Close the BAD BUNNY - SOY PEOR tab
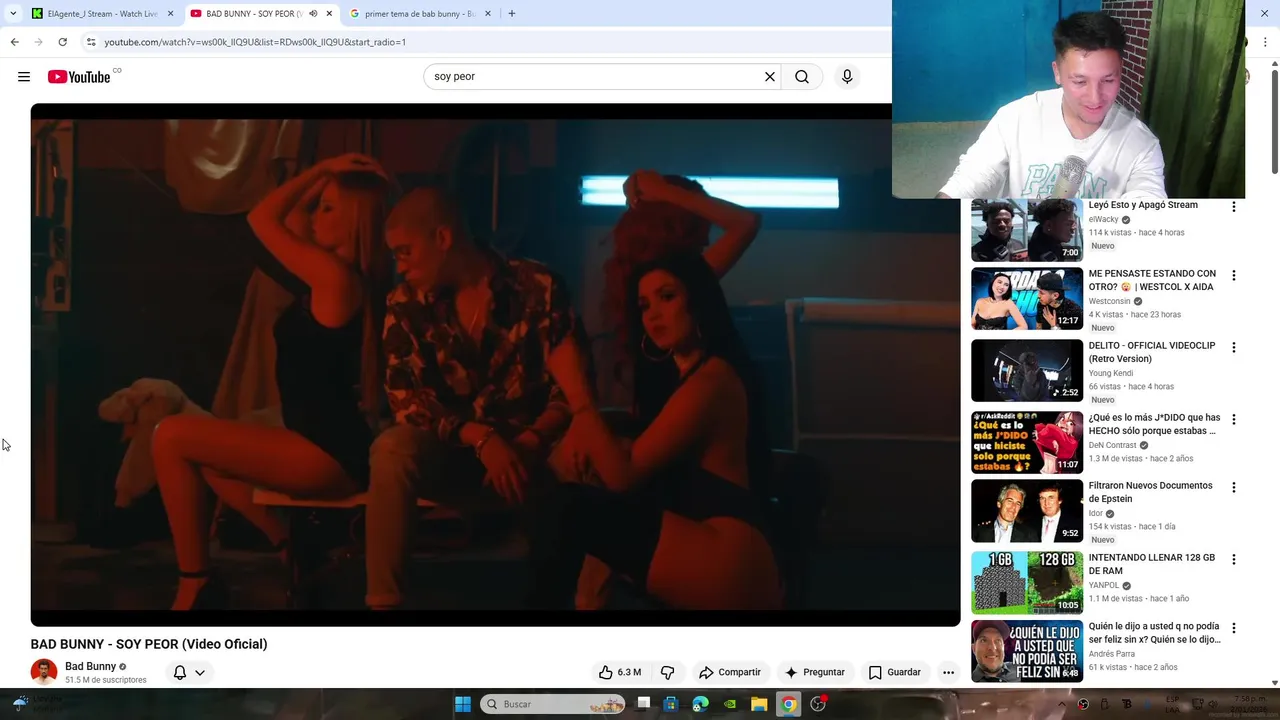Viewport: 1280px width, 720px height. (329, 14)
